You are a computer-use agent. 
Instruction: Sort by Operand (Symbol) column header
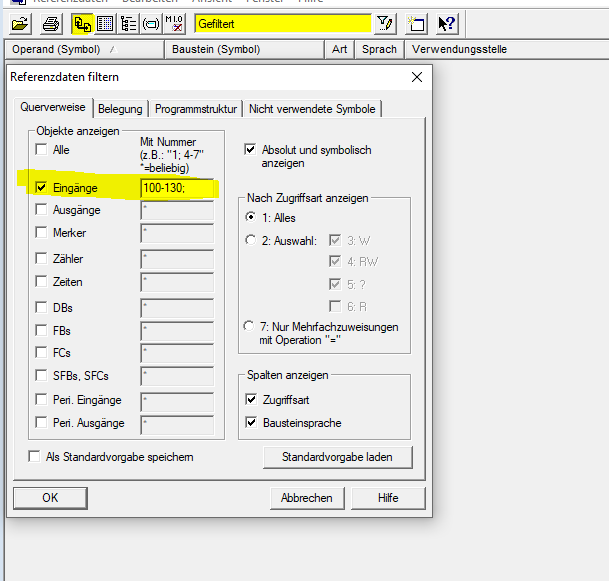(85, 49)
